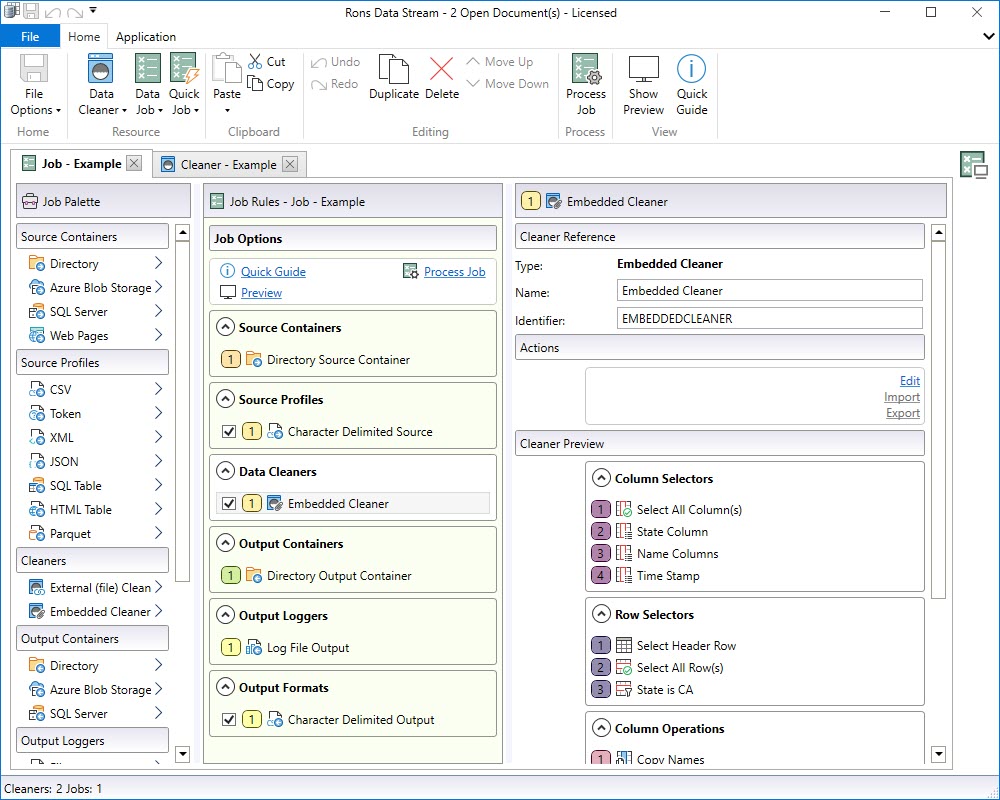Collapse the Source Containers section
Image resolution: width=1000 pixels, height=800 pixels.
pos(226,327)
